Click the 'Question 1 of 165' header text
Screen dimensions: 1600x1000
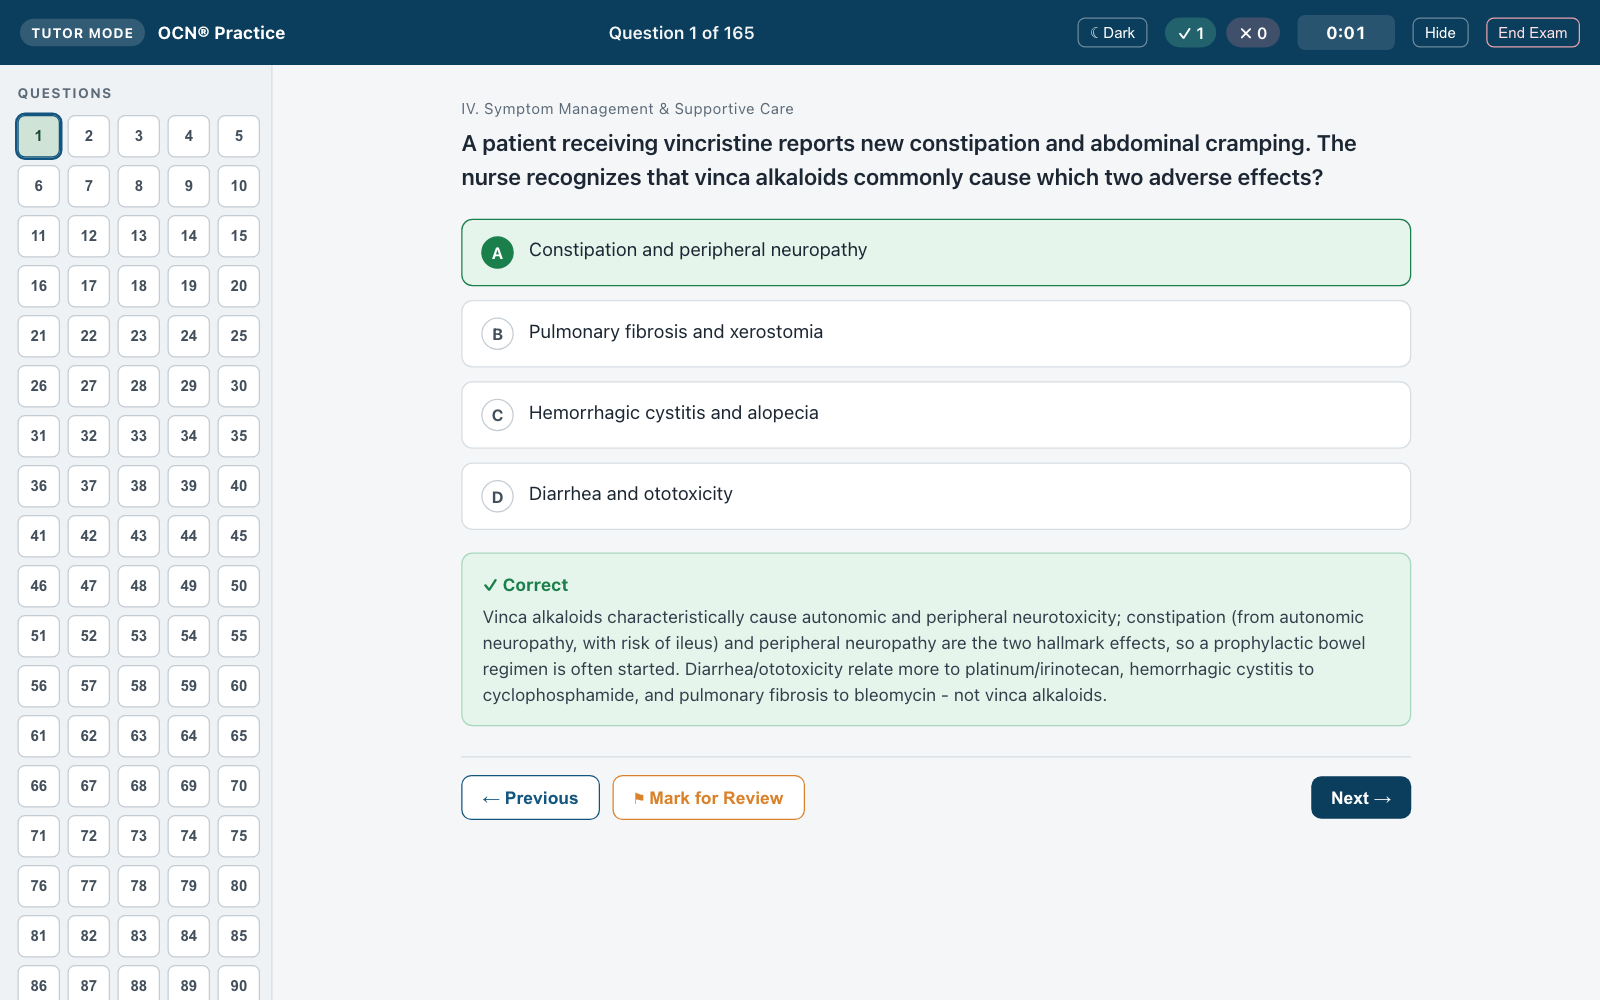click(681, 33)
